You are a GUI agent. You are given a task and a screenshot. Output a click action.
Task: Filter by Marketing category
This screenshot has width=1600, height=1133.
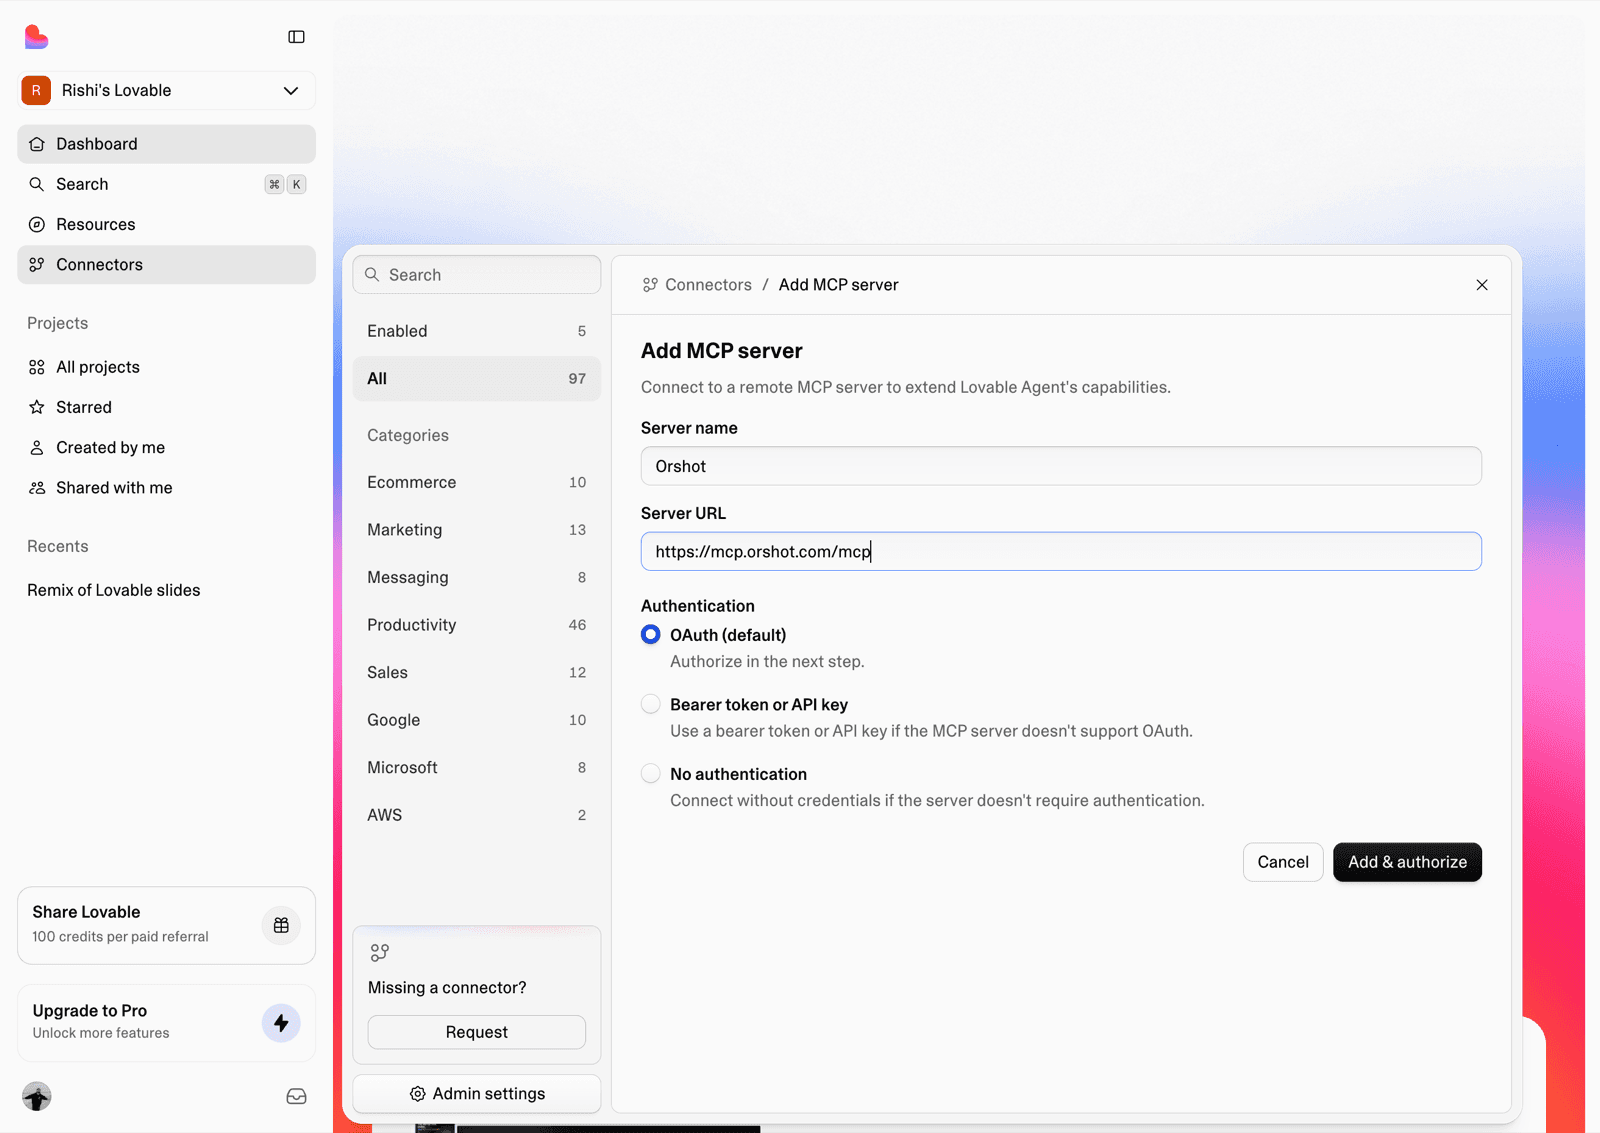pyautogui.click(x=477, y=530)
